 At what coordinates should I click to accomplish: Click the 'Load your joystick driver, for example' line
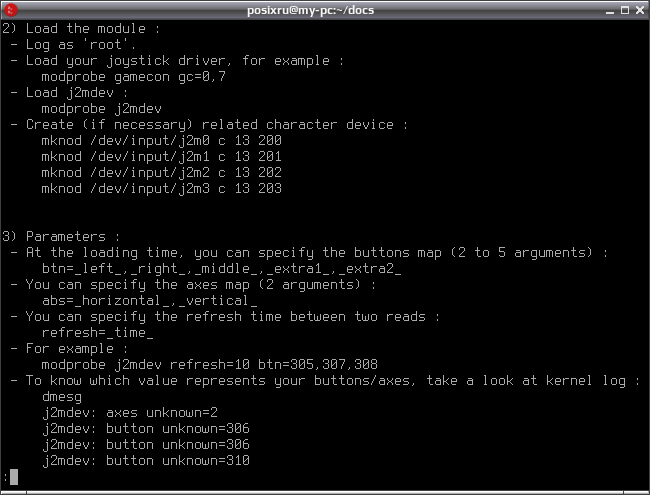pyautogui.click(x=177, y=61)
